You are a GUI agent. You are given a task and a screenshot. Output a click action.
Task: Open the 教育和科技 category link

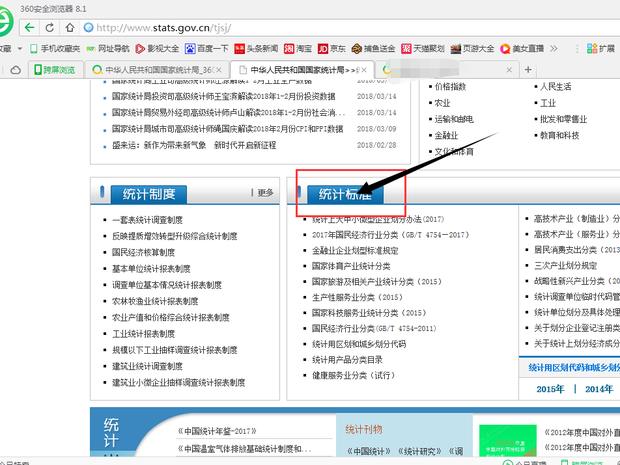click(x=560, y=135)
